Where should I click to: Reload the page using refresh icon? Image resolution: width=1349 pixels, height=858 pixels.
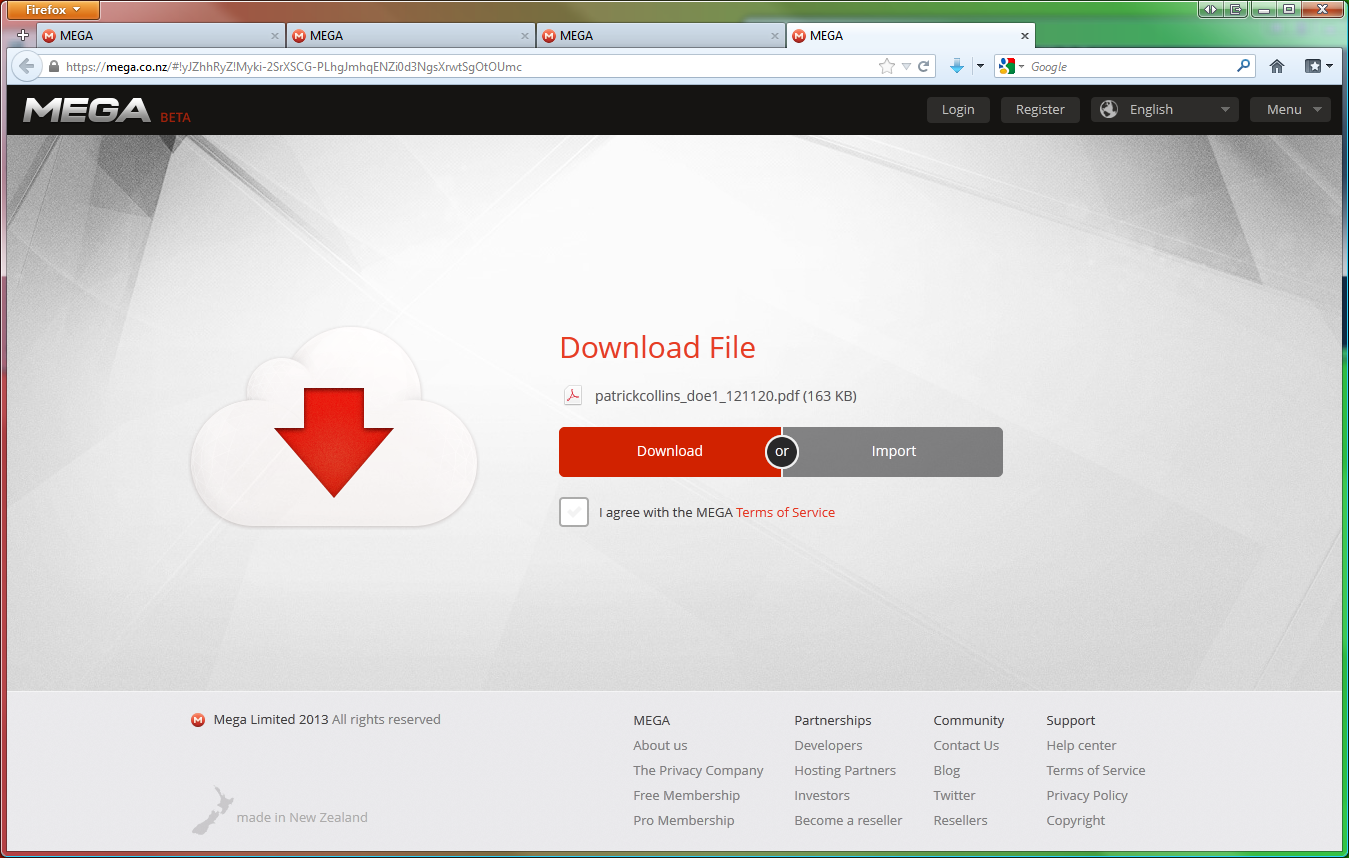[924, 67]
